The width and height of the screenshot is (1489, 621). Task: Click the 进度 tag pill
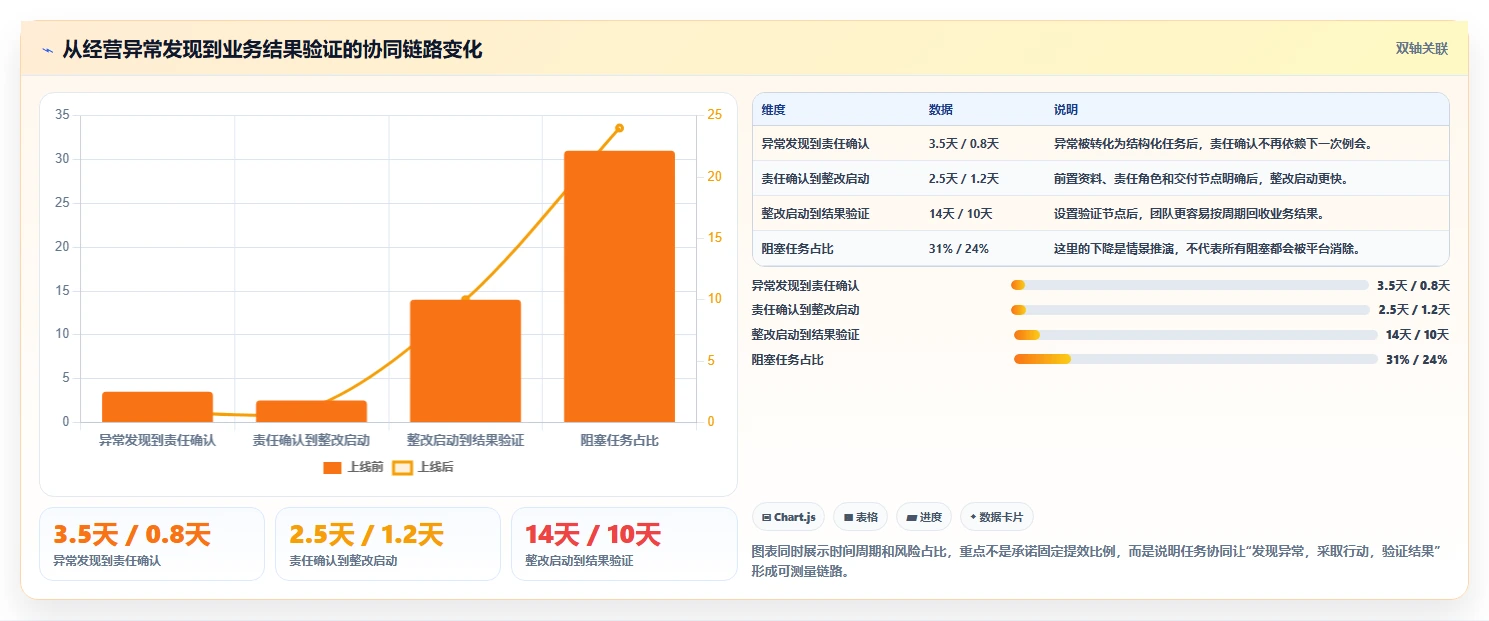924,517
